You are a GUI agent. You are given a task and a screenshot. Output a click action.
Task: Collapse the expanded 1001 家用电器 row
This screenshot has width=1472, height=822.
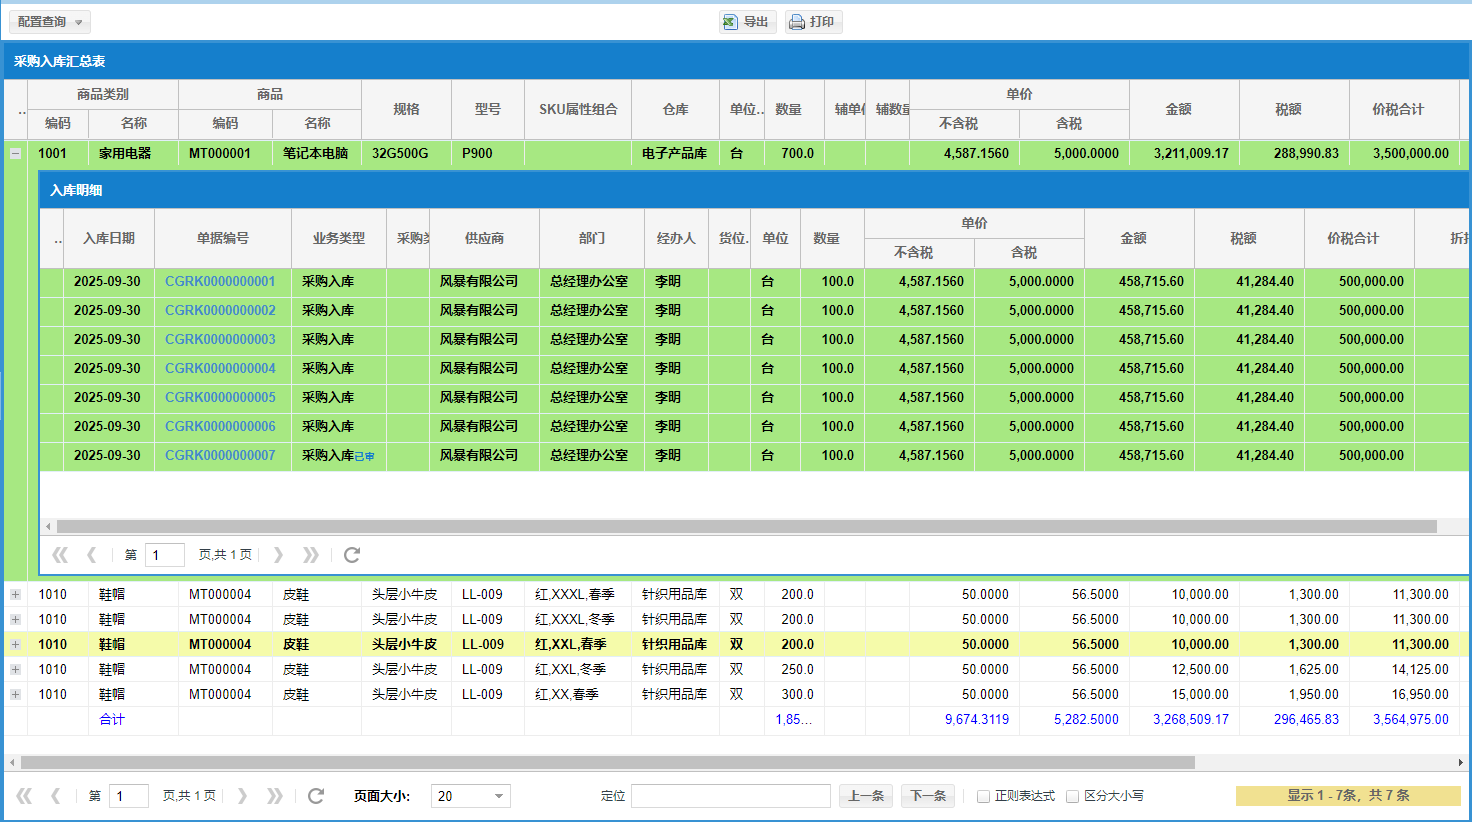(15, 154)
